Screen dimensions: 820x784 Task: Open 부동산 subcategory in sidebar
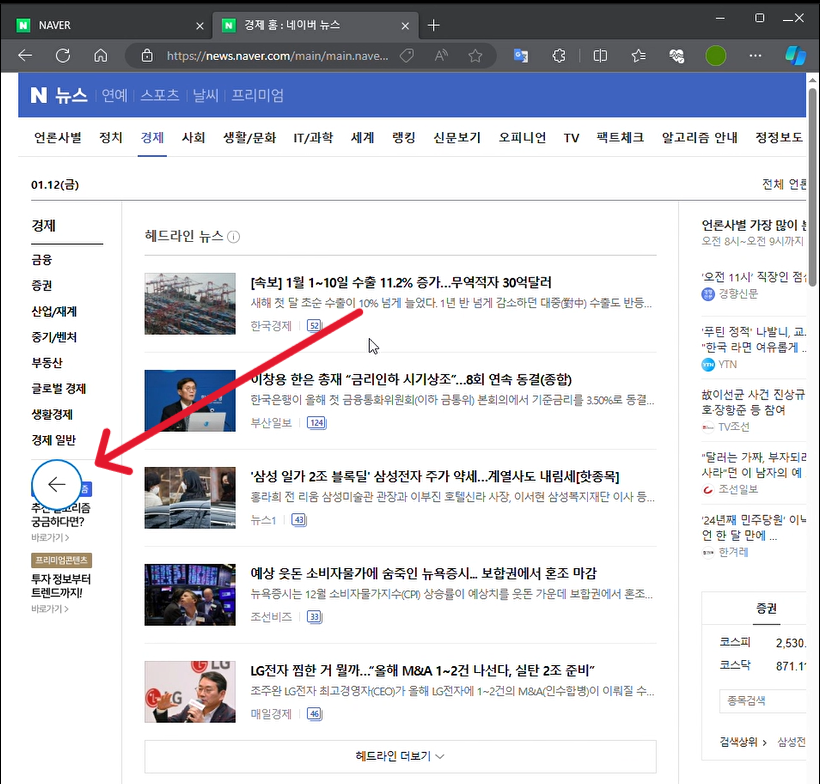47,362
